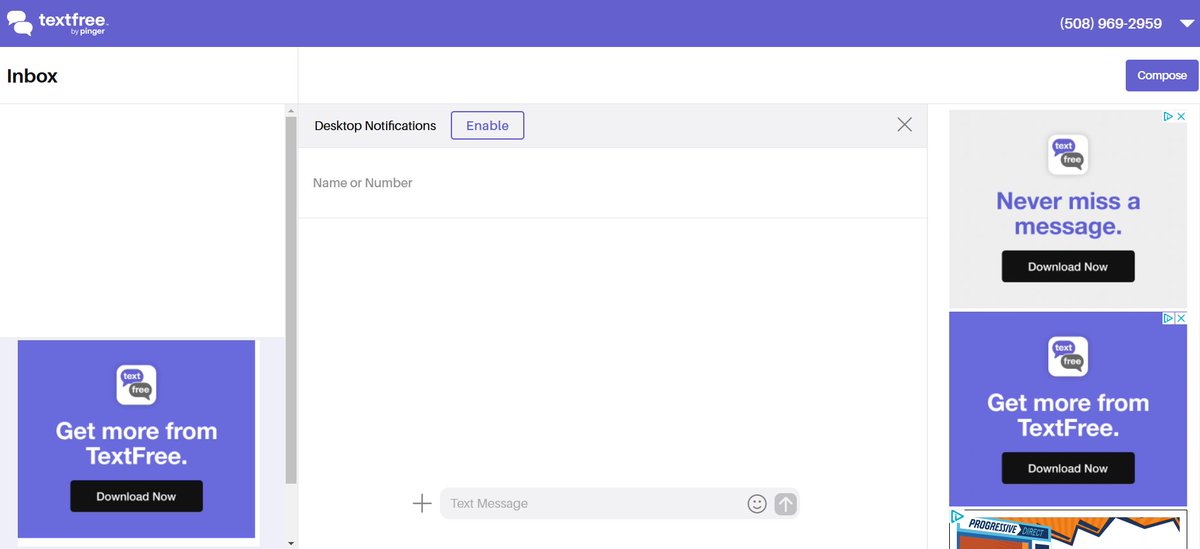Click the phone number (508) 969-2959
Viewport: 1200px width, 549px height.
pos(1111,24)
